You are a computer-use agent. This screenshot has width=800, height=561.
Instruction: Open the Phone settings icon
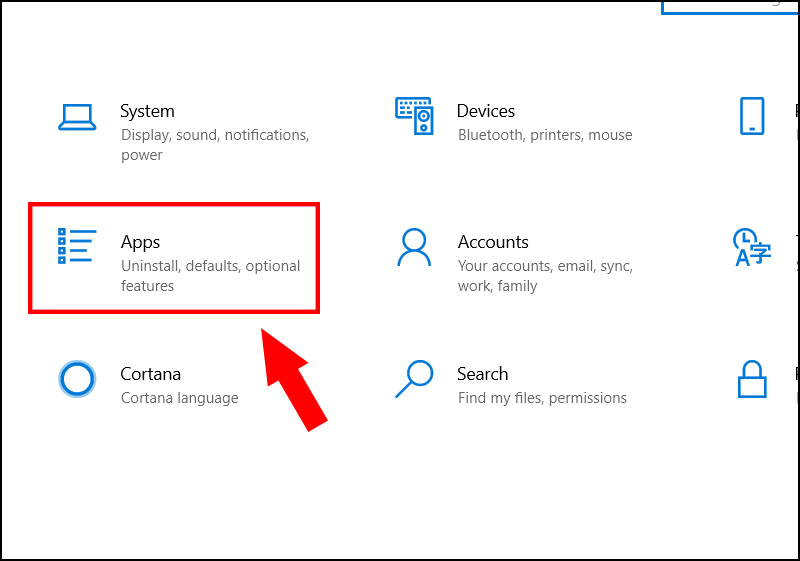tap(752, 116)
